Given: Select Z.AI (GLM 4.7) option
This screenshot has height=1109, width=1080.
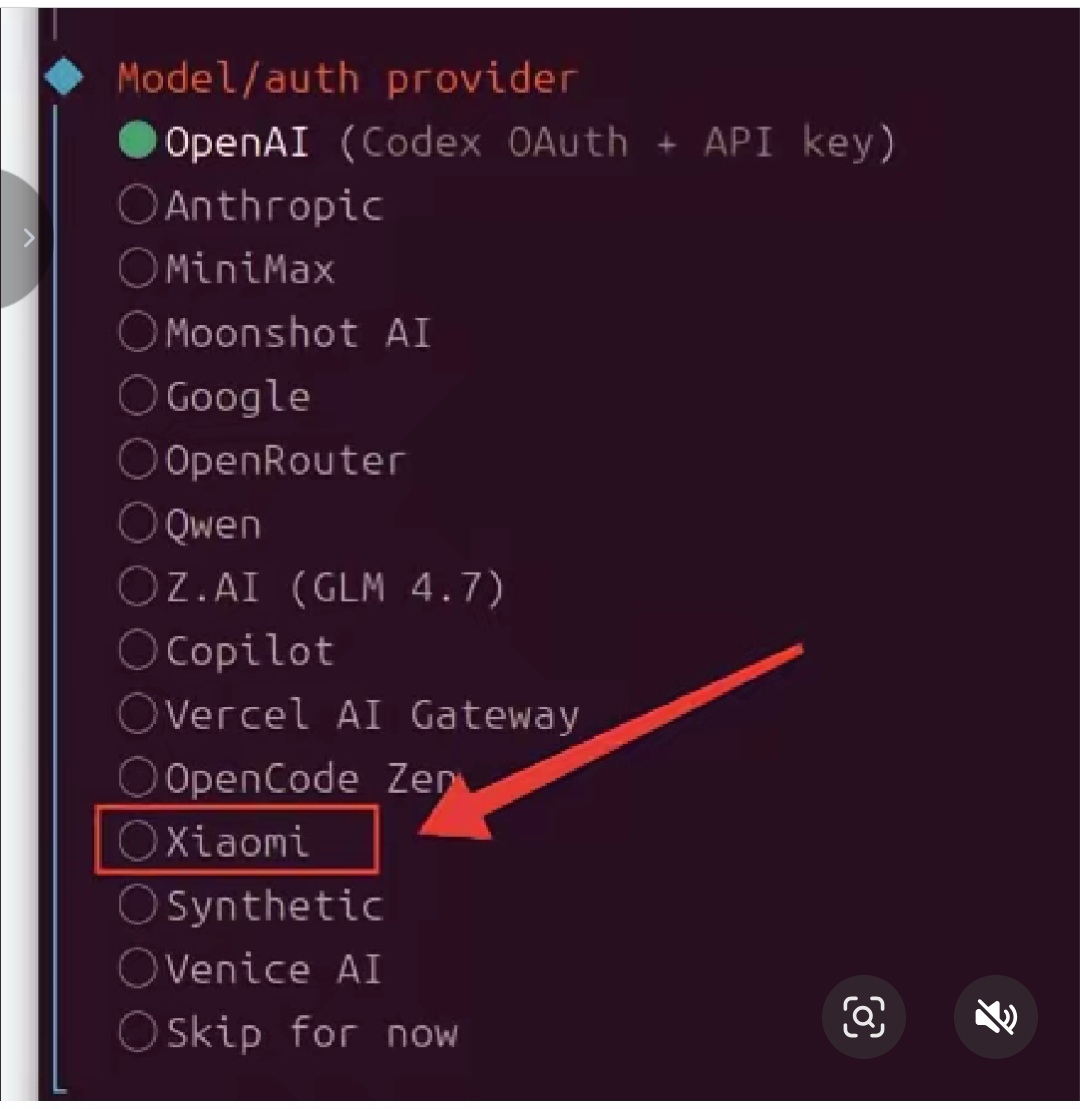Looking at the screenshot, I should coord(138,587).
